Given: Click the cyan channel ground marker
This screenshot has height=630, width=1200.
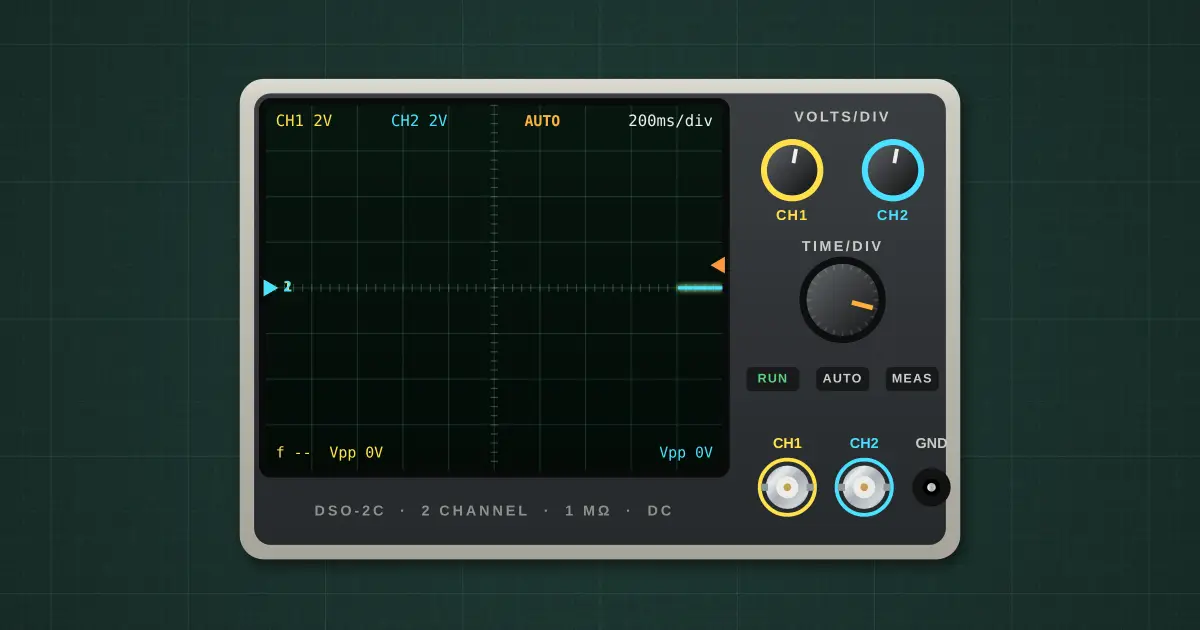Looking at the screenshot, I should 271,288.
